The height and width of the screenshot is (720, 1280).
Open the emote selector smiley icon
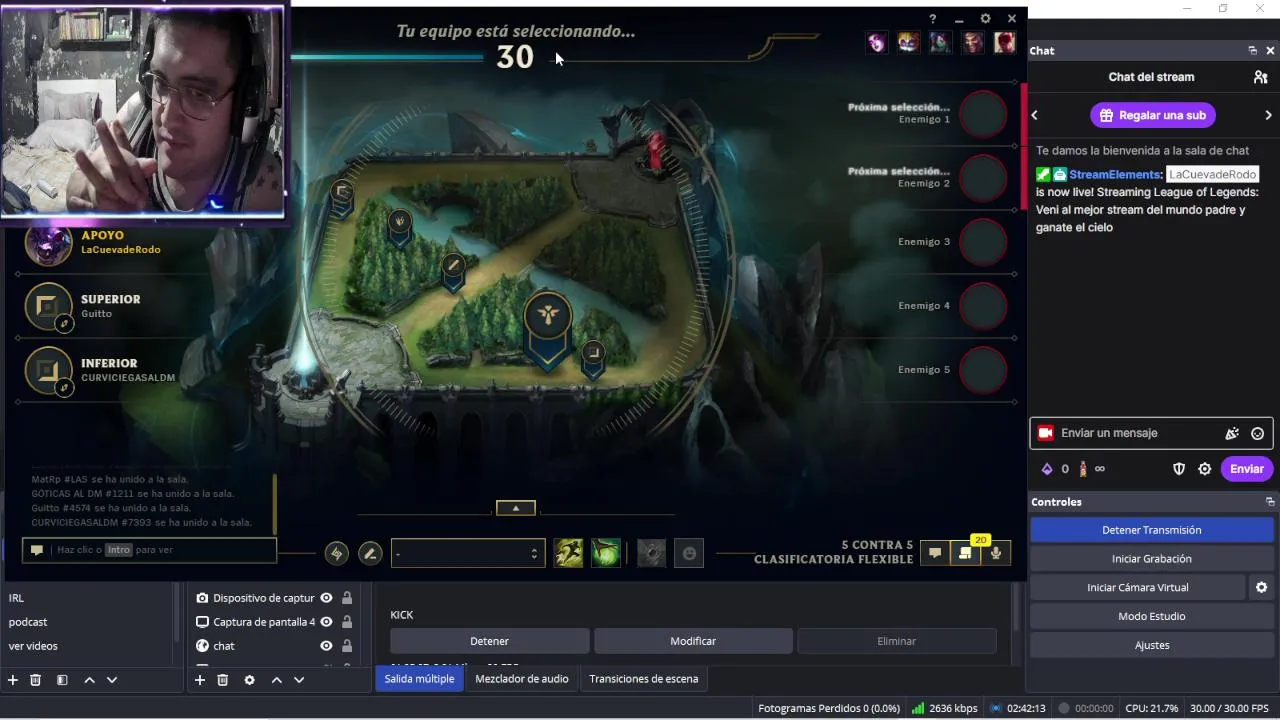[689, 553]
